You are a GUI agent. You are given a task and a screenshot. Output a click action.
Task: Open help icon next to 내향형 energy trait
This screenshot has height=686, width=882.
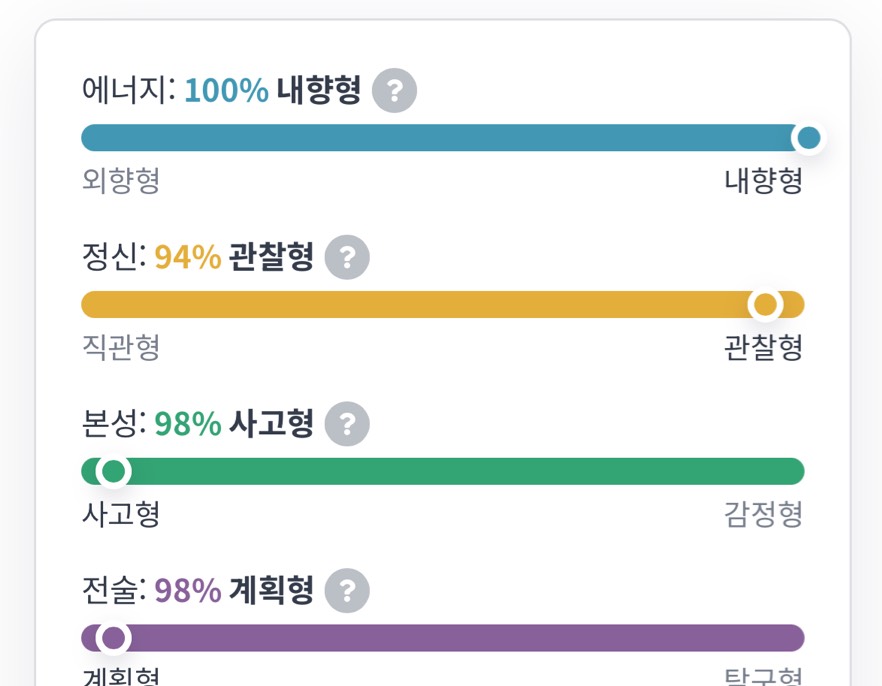coord(394,91)
